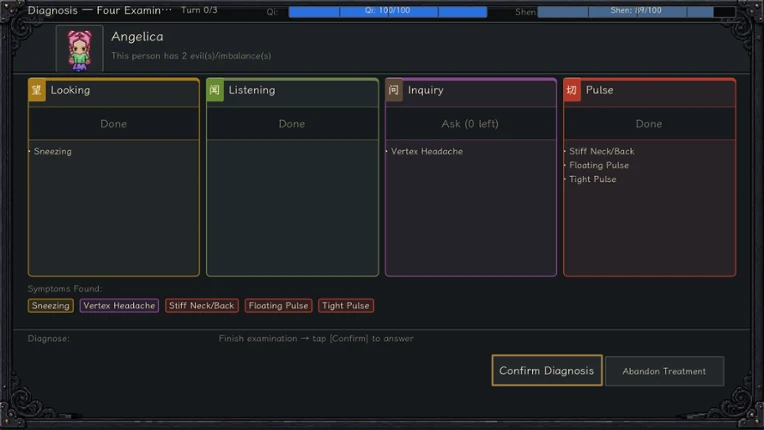Click the Symptoms Found label
Image resolution: width=764 pixels, height=430 pixels.
65,289
